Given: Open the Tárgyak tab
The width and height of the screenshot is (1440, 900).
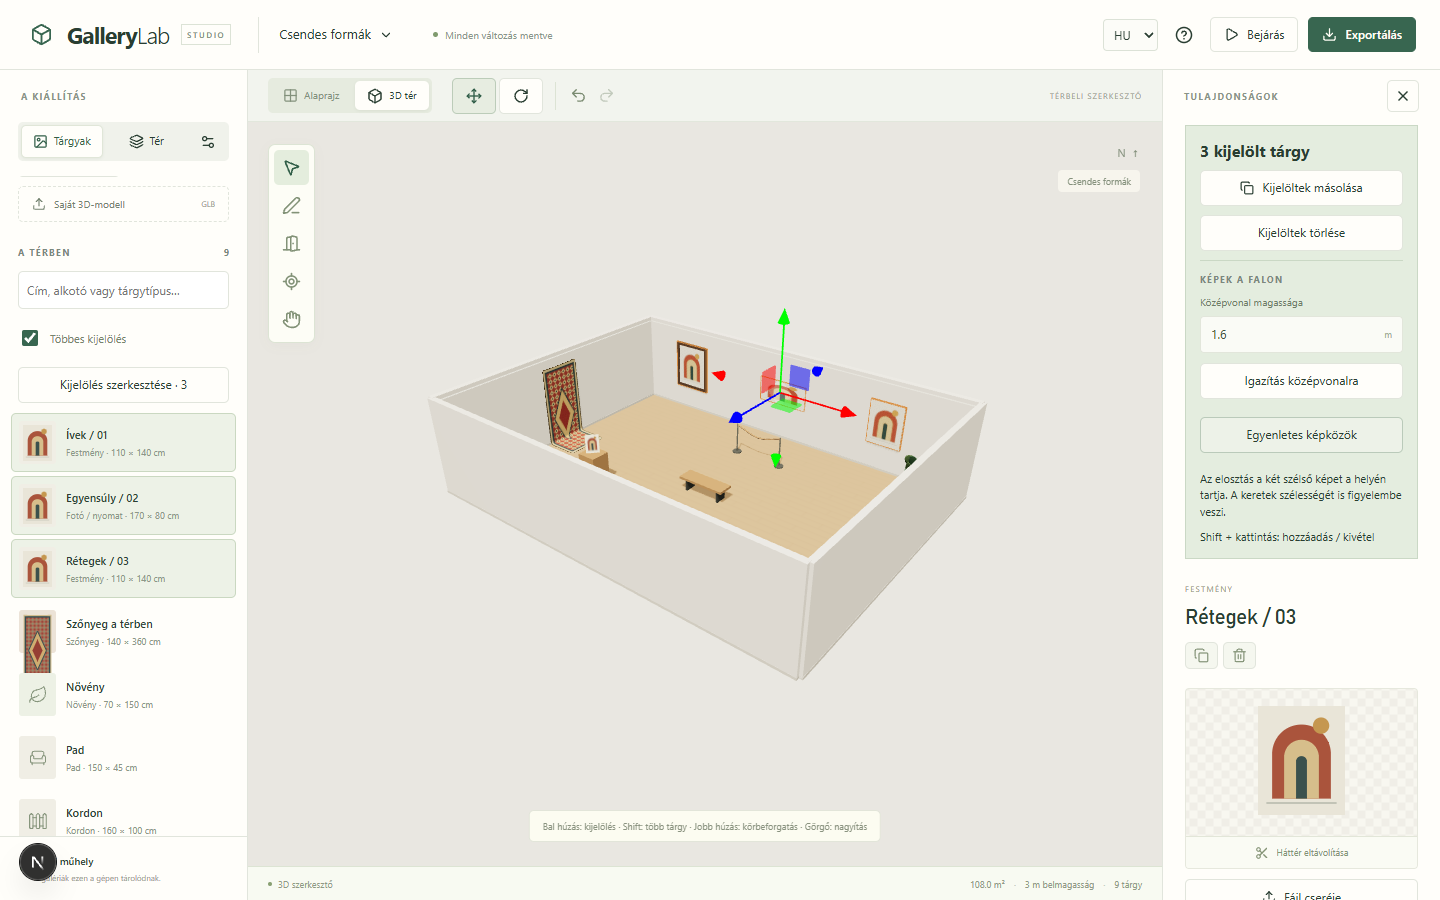Looking at the screenshot, I should click(x=62, y=142).
